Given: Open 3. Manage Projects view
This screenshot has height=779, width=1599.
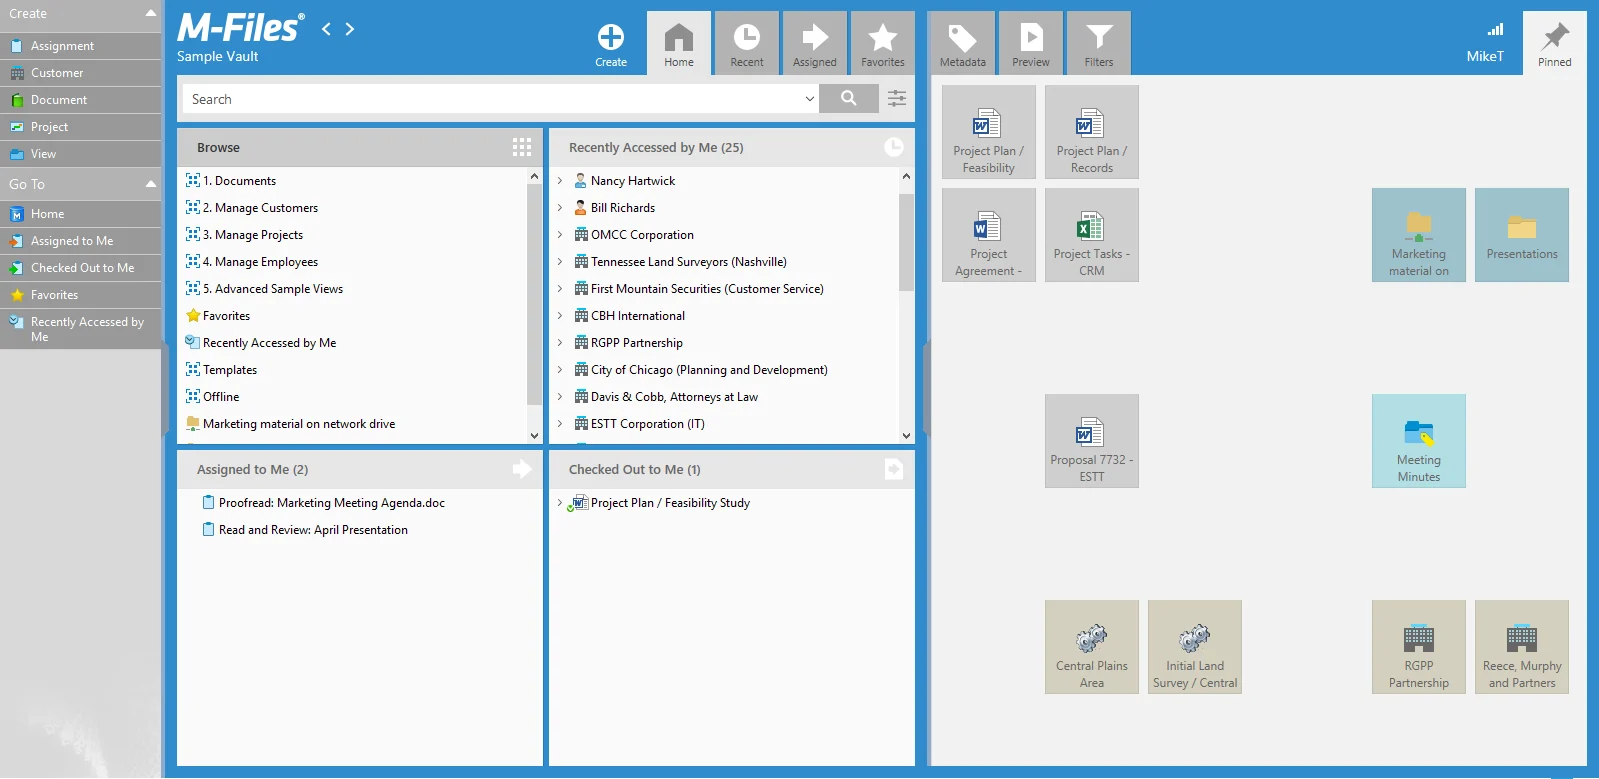Looking at the screenshot, I should click(x=253, y=235).
